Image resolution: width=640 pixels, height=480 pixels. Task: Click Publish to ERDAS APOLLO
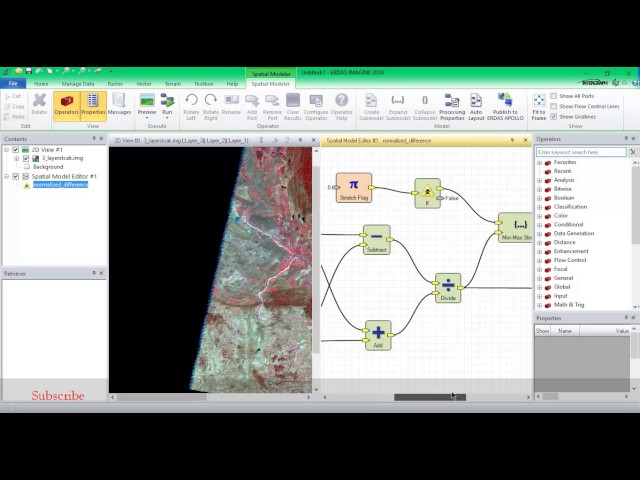(505, 106)
